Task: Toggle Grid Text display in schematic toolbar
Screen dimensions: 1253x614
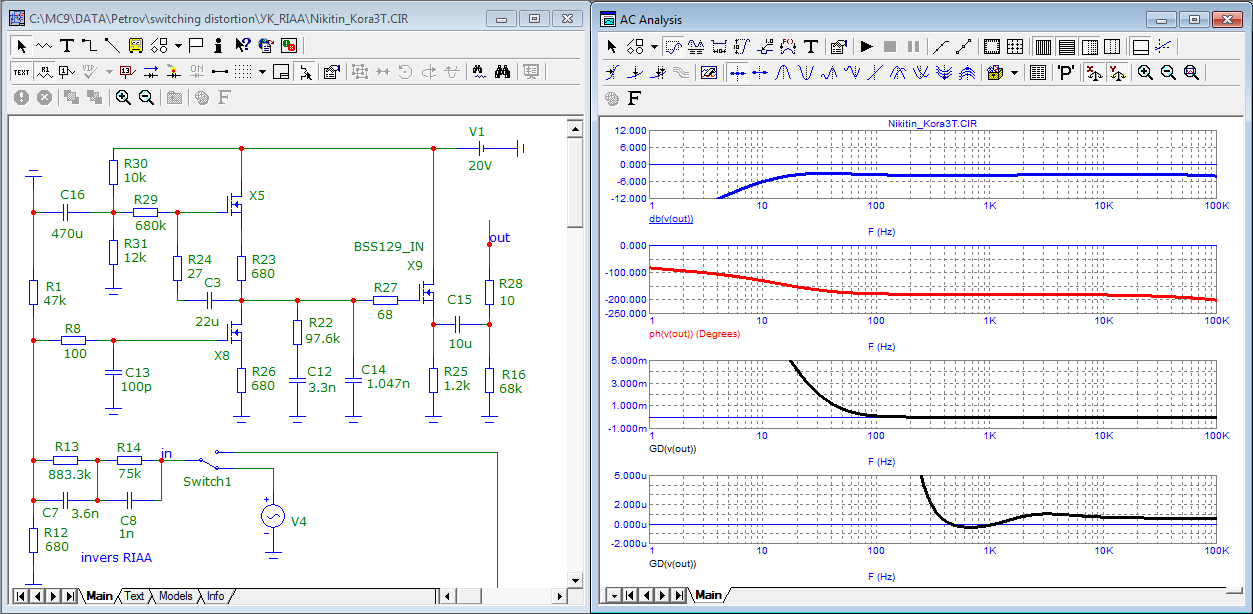Action: pos(21,71)
